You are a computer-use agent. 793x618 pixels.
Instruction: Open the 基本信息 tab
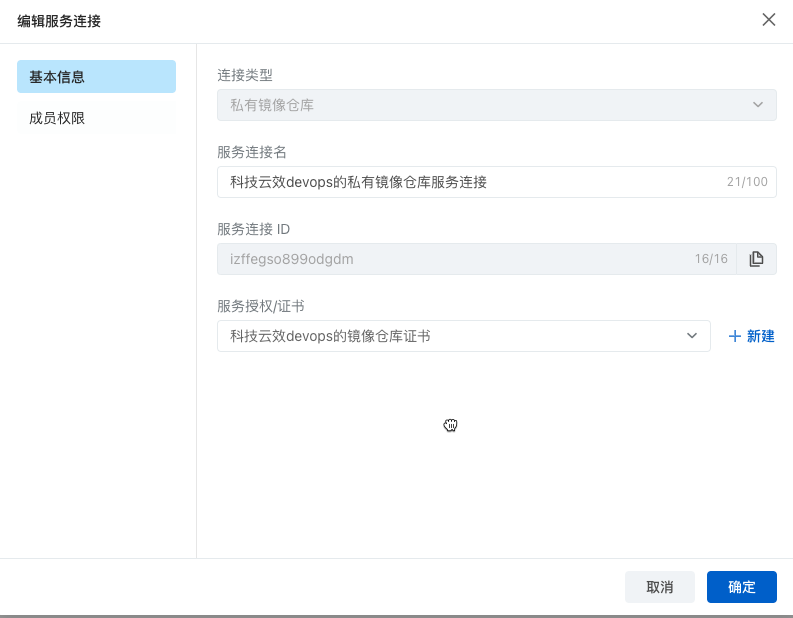click(96, 77)
